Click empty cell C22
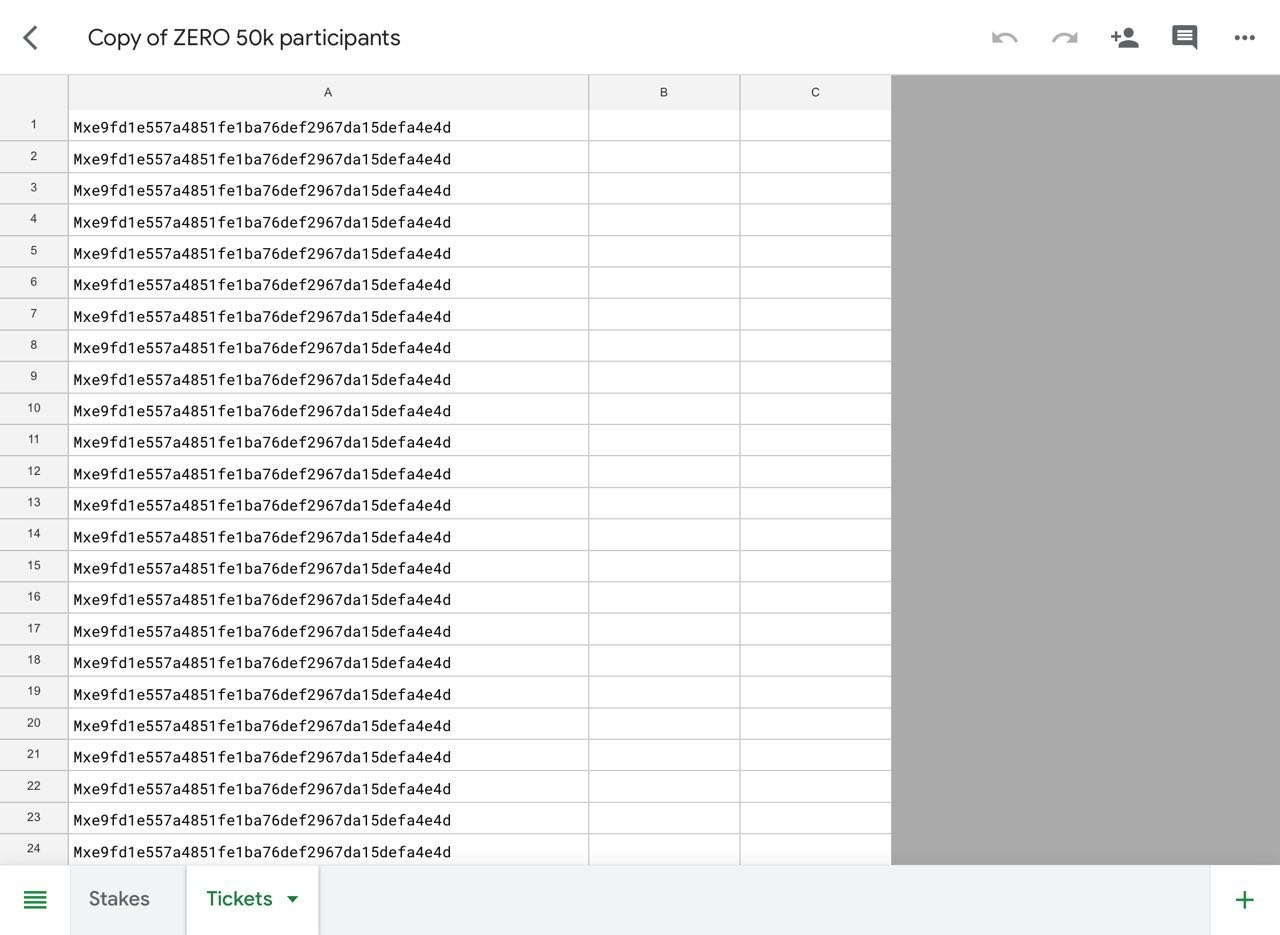Viewport: 1280px width, 935px height. click(x=815, y=788)
